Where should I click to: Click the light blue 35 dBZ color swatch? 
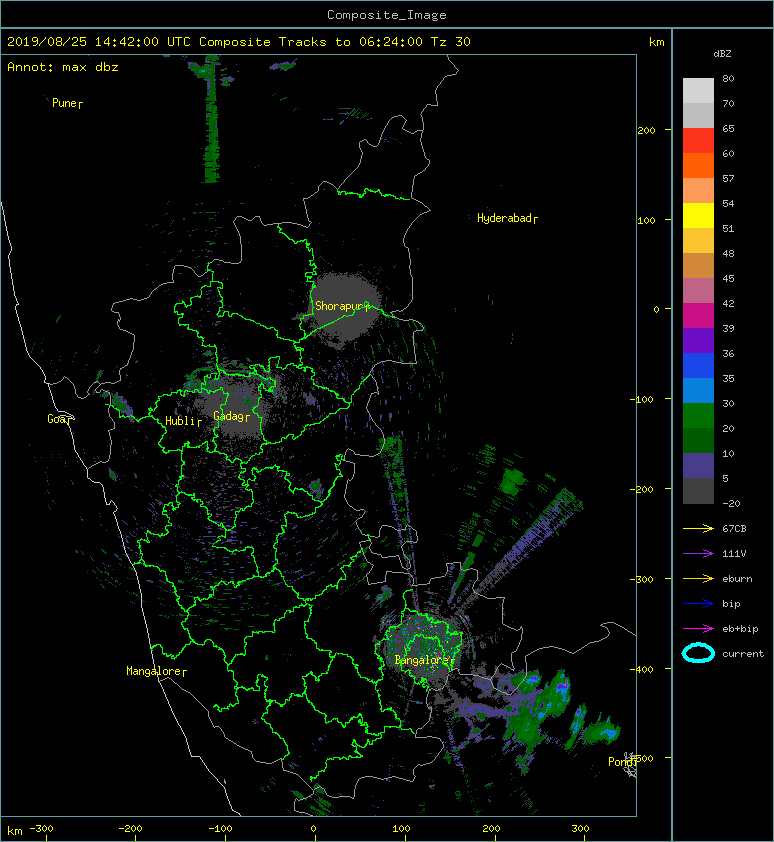[x=698, y=390]
